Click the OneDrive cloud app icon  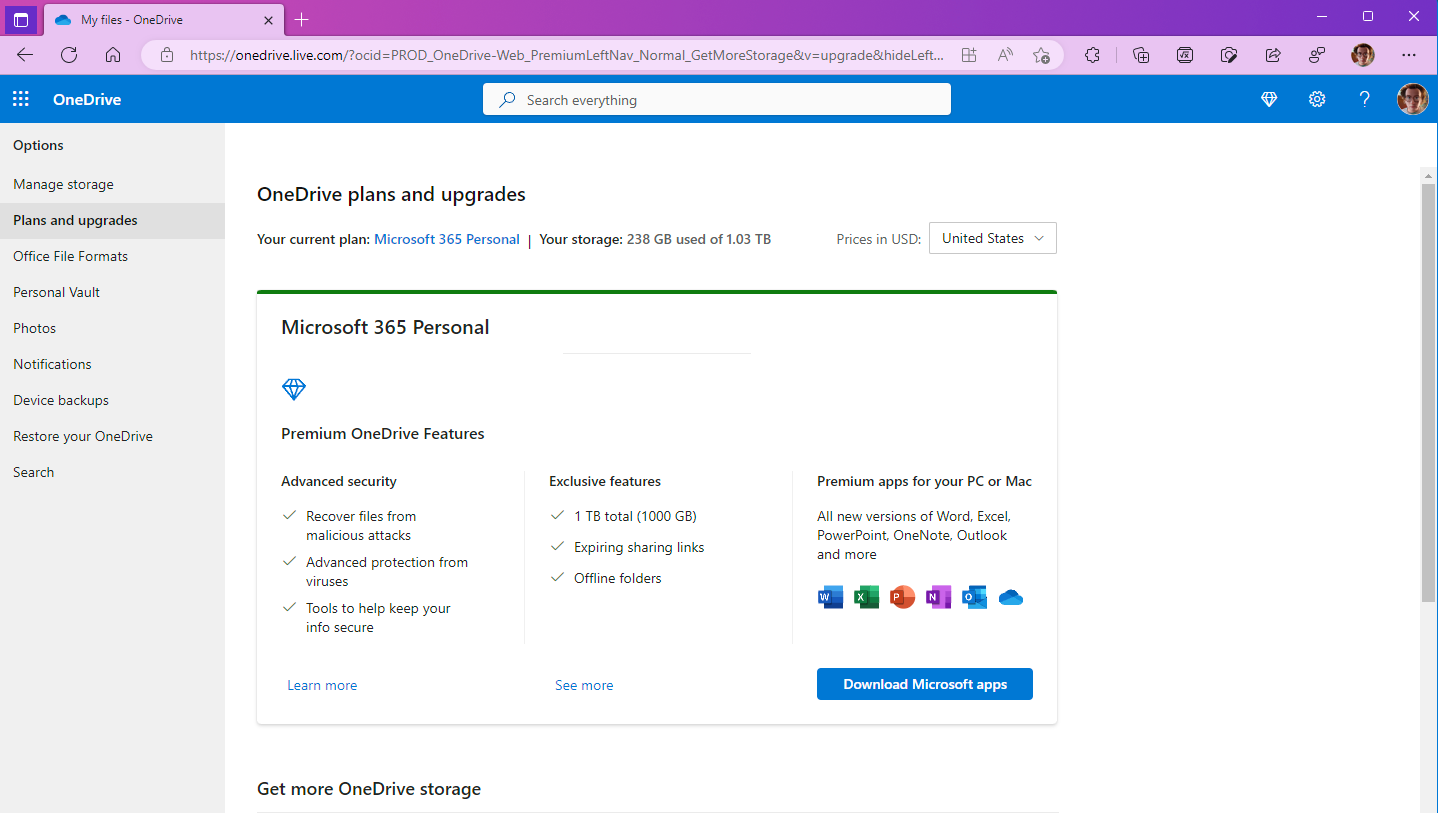click(x=1011, y=597)
